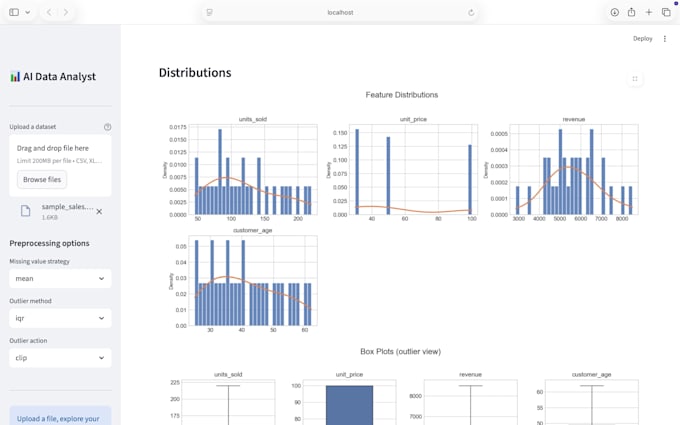Click the AI Data Analyst title

pyautogui.click(x=59, y=77)
